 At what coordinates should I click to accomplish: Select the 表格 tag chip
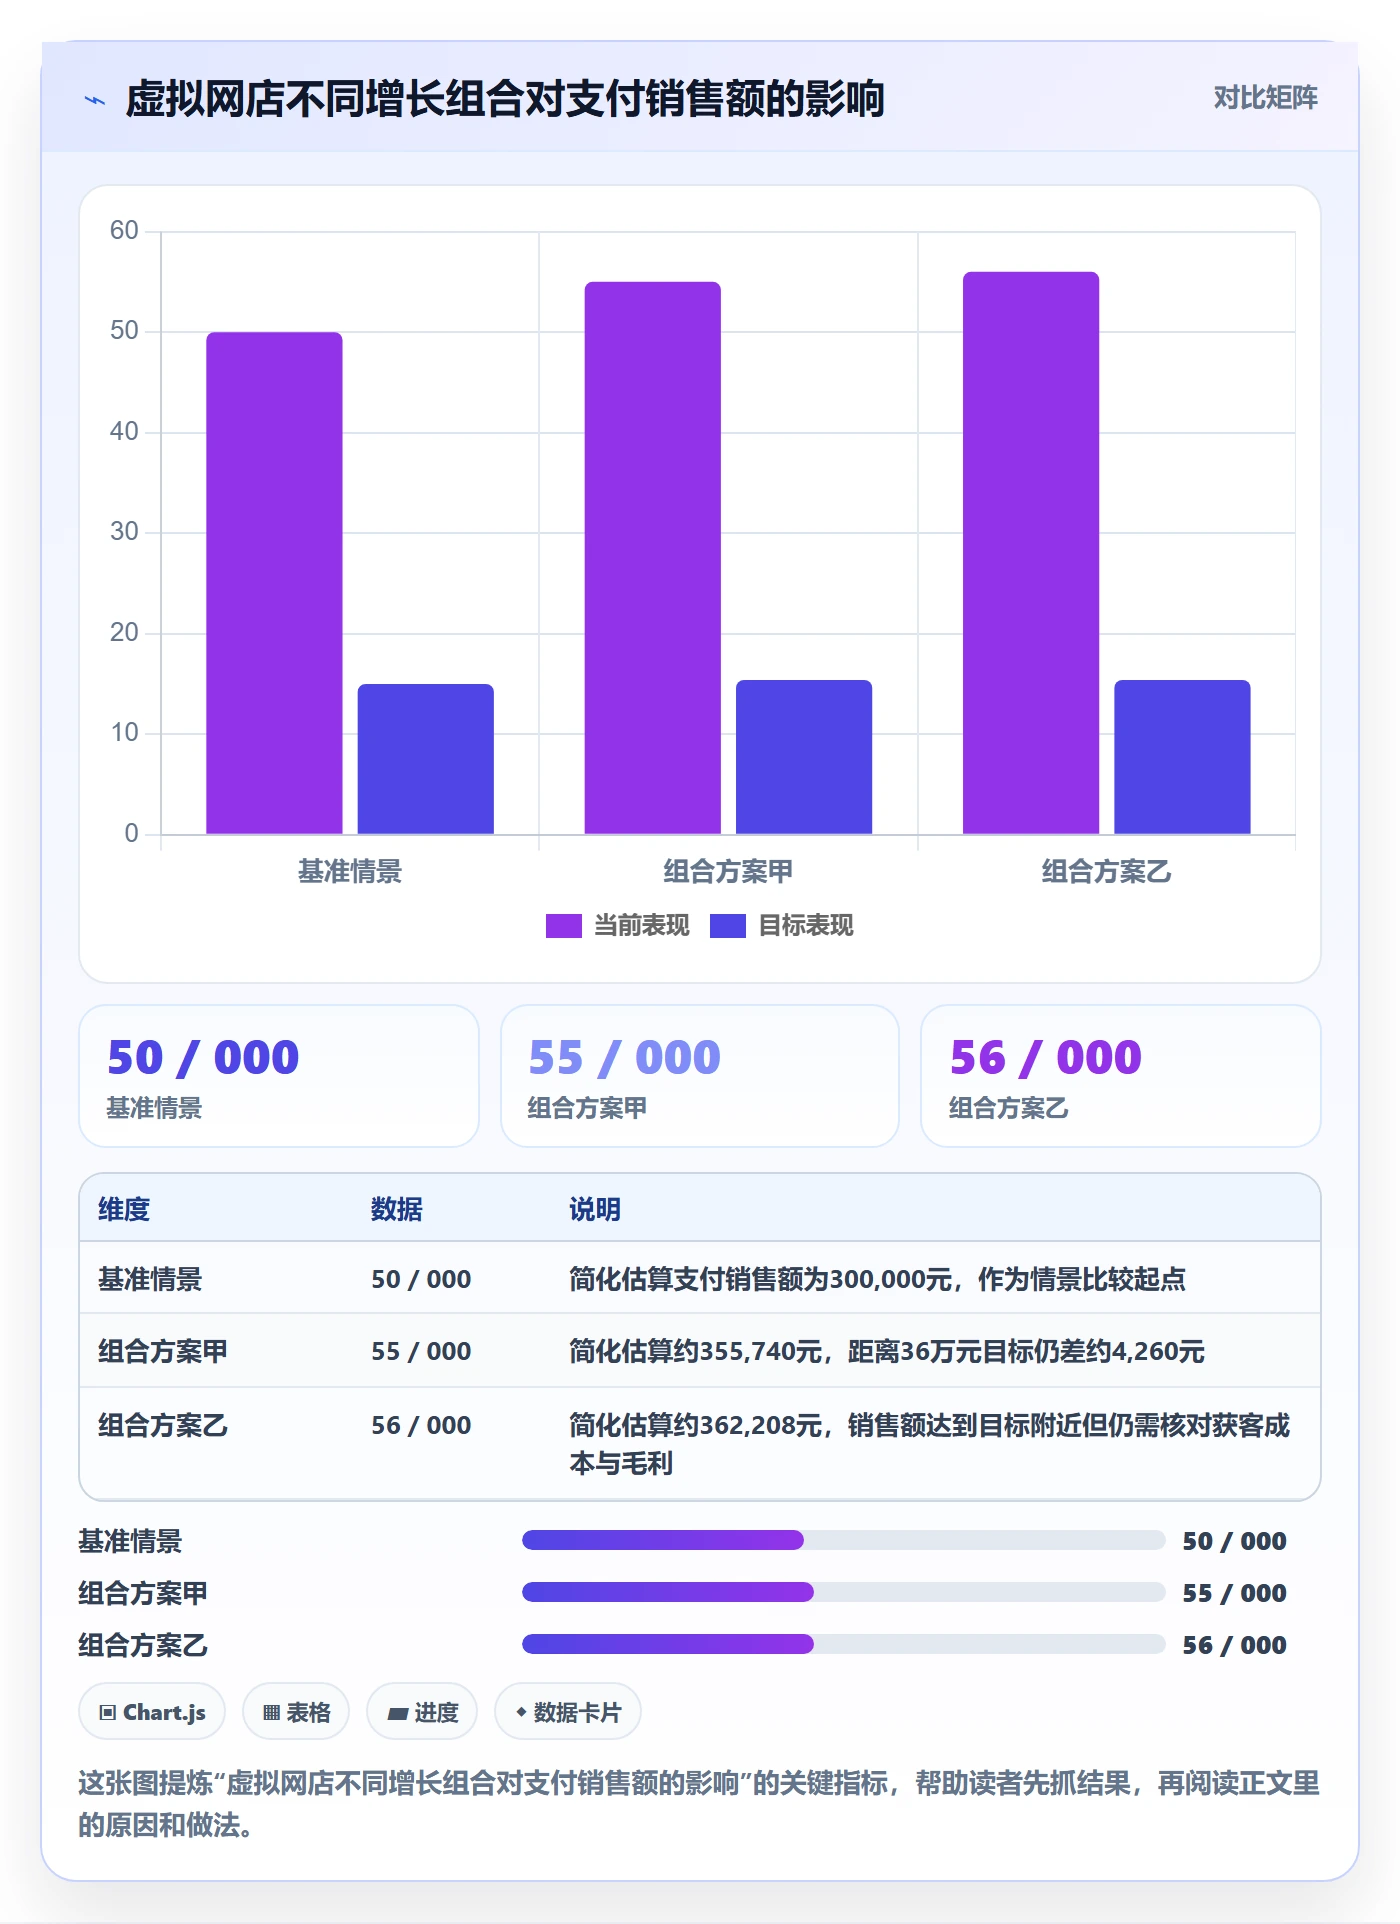point(296,1712)
